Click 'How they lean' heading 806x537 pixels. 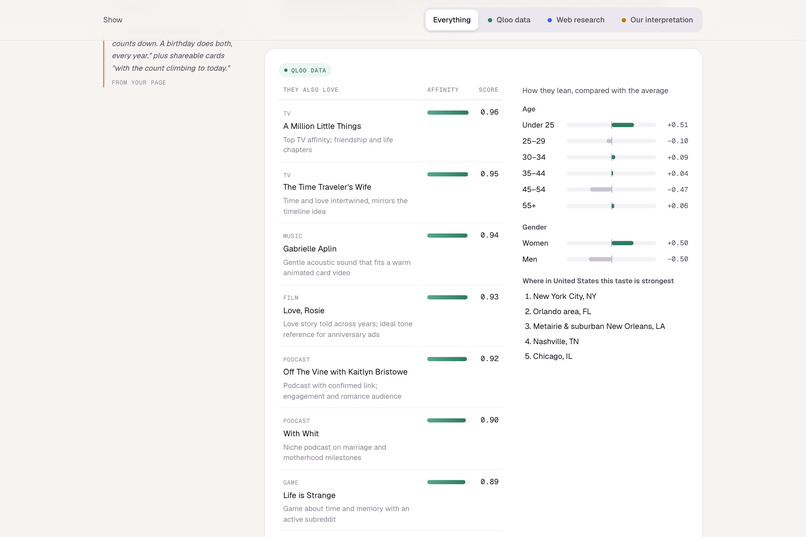click(595, 90)
